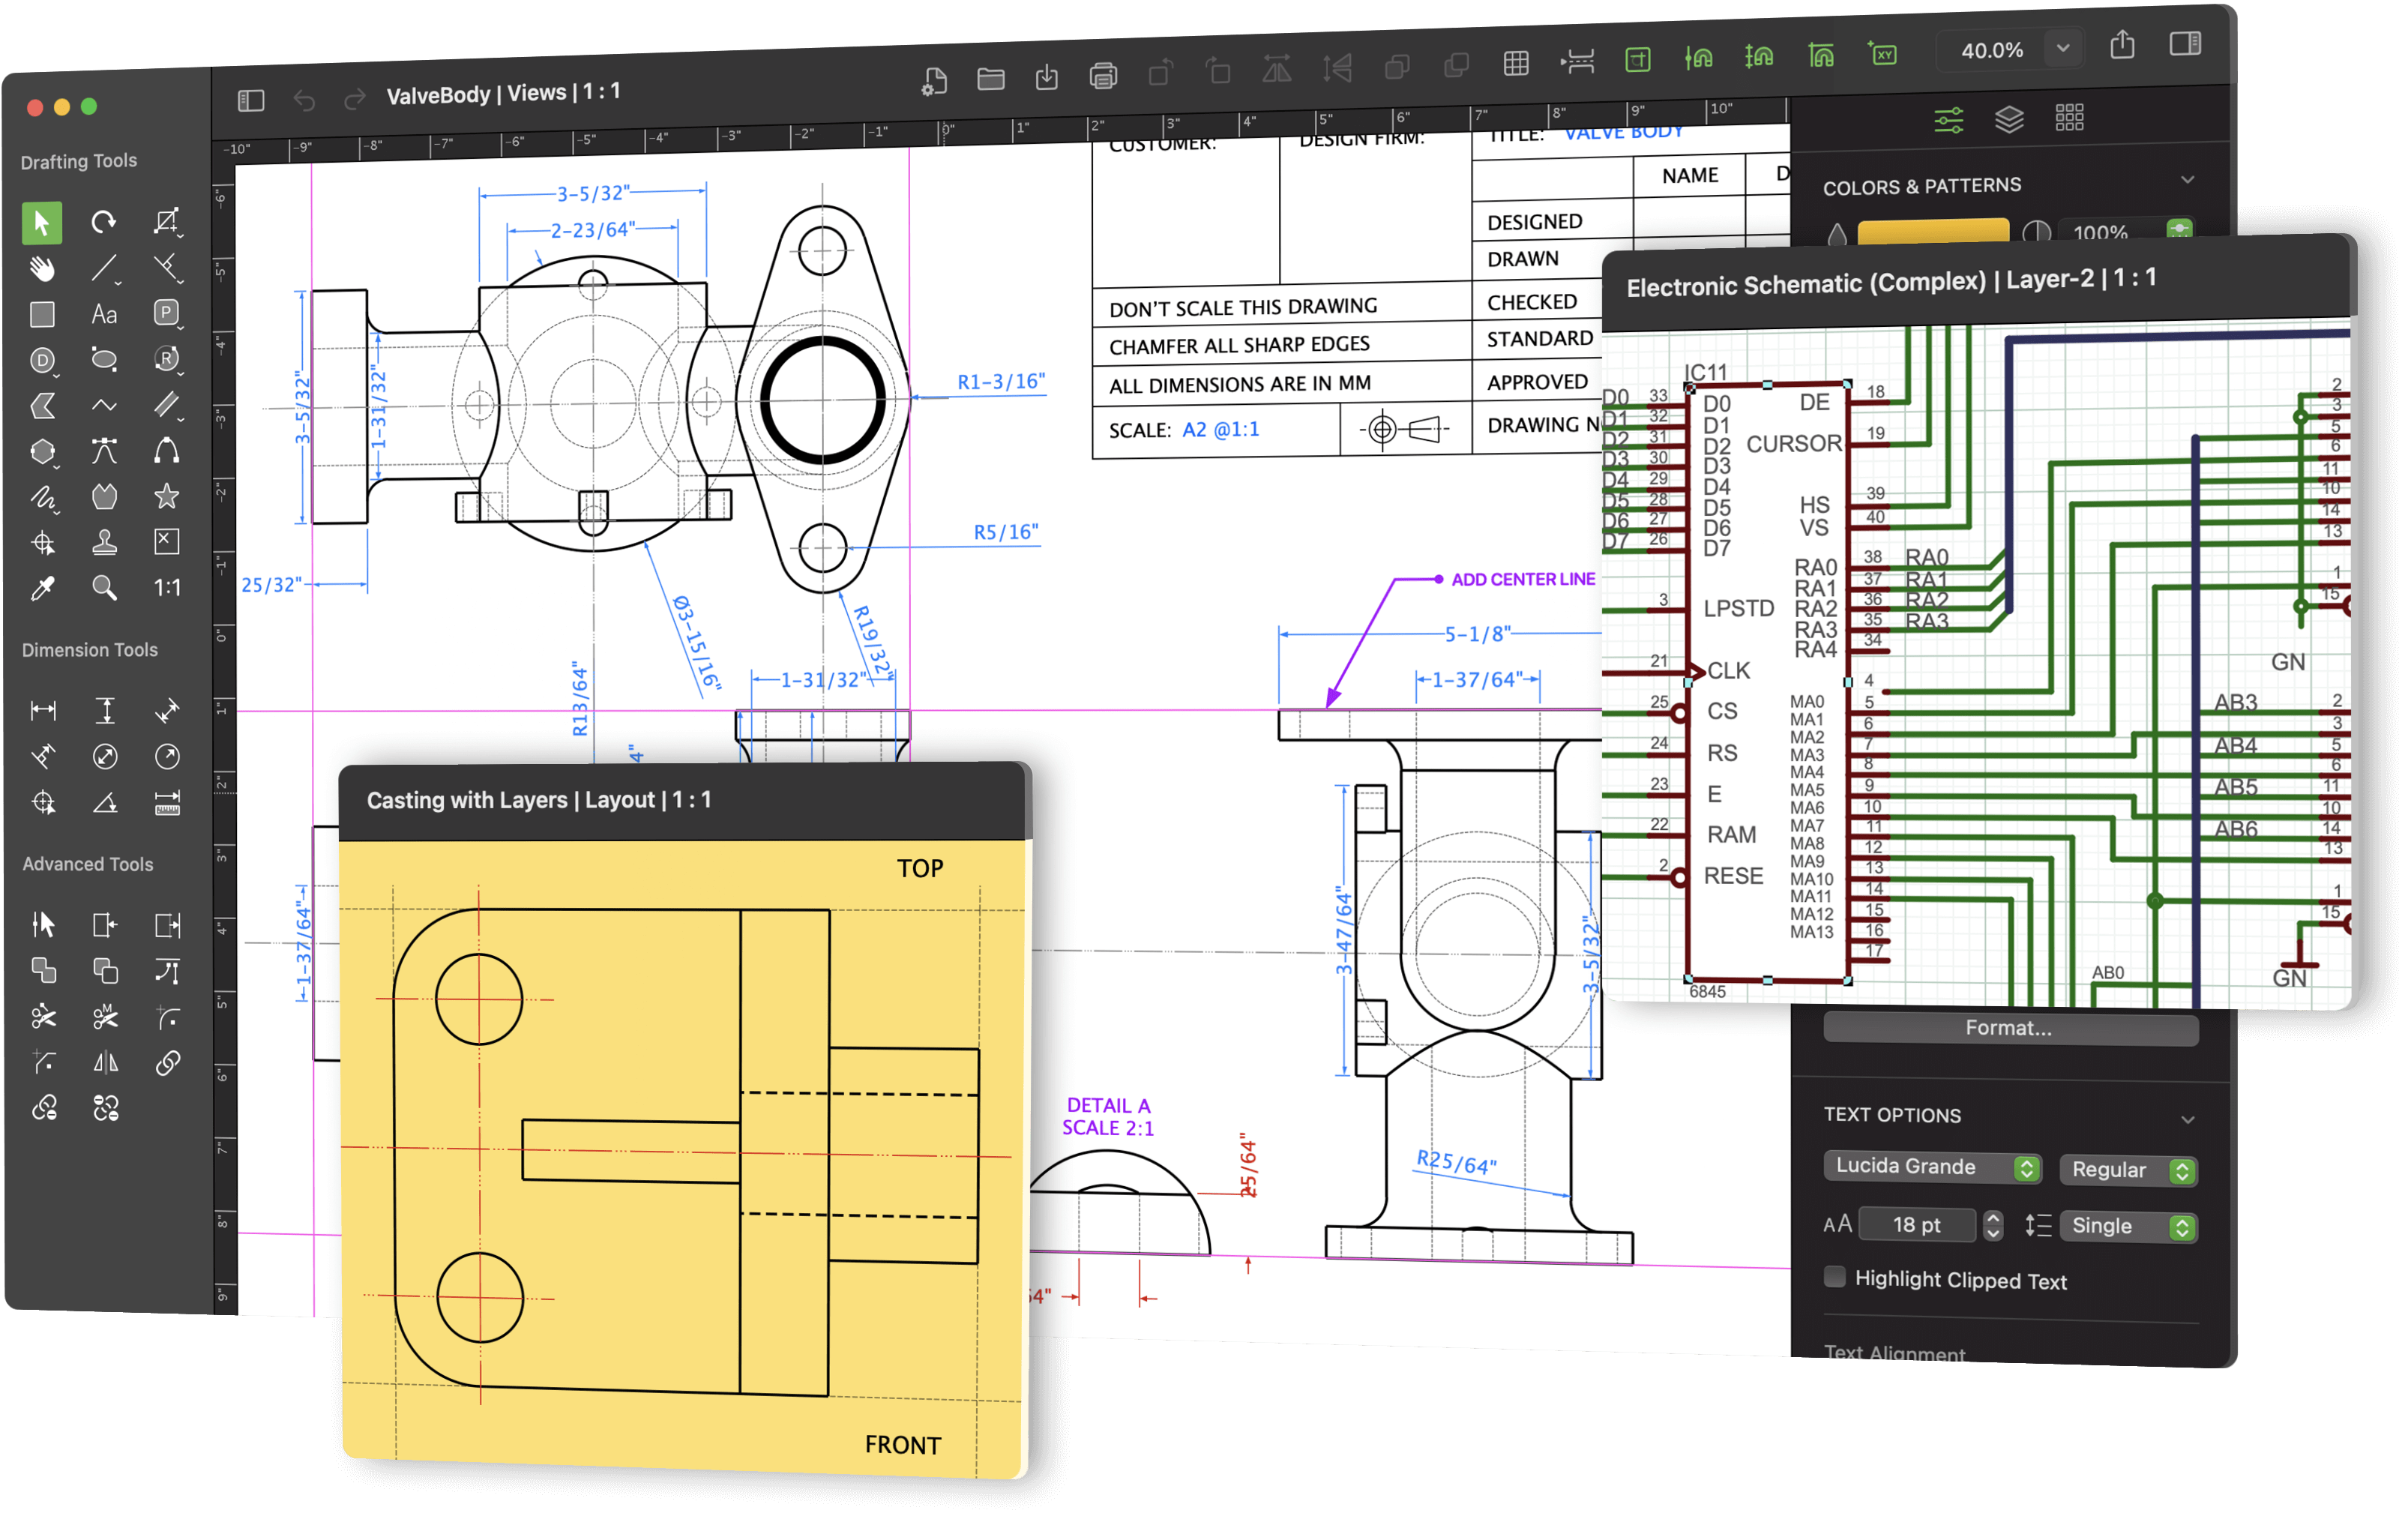The width and height of the screenshot is (2408, 1531).
Task: Click the Share export button
Action: [x=2122, y=44]
